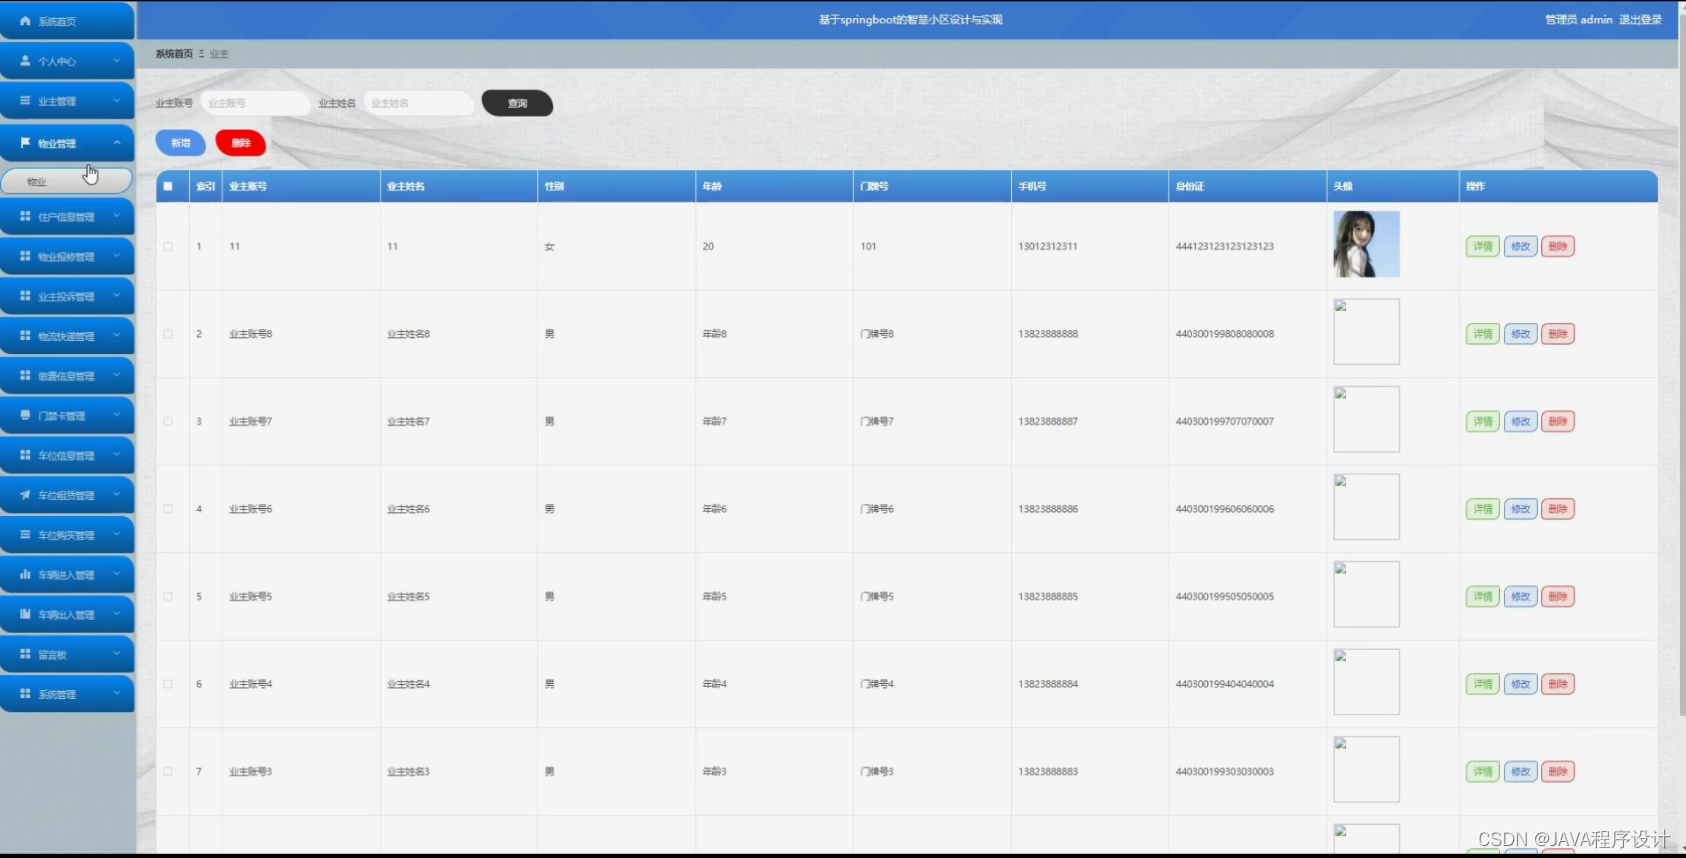Check the checkbox for row 业主账号3
1686x858 pixels.
(x=168, y=771)
